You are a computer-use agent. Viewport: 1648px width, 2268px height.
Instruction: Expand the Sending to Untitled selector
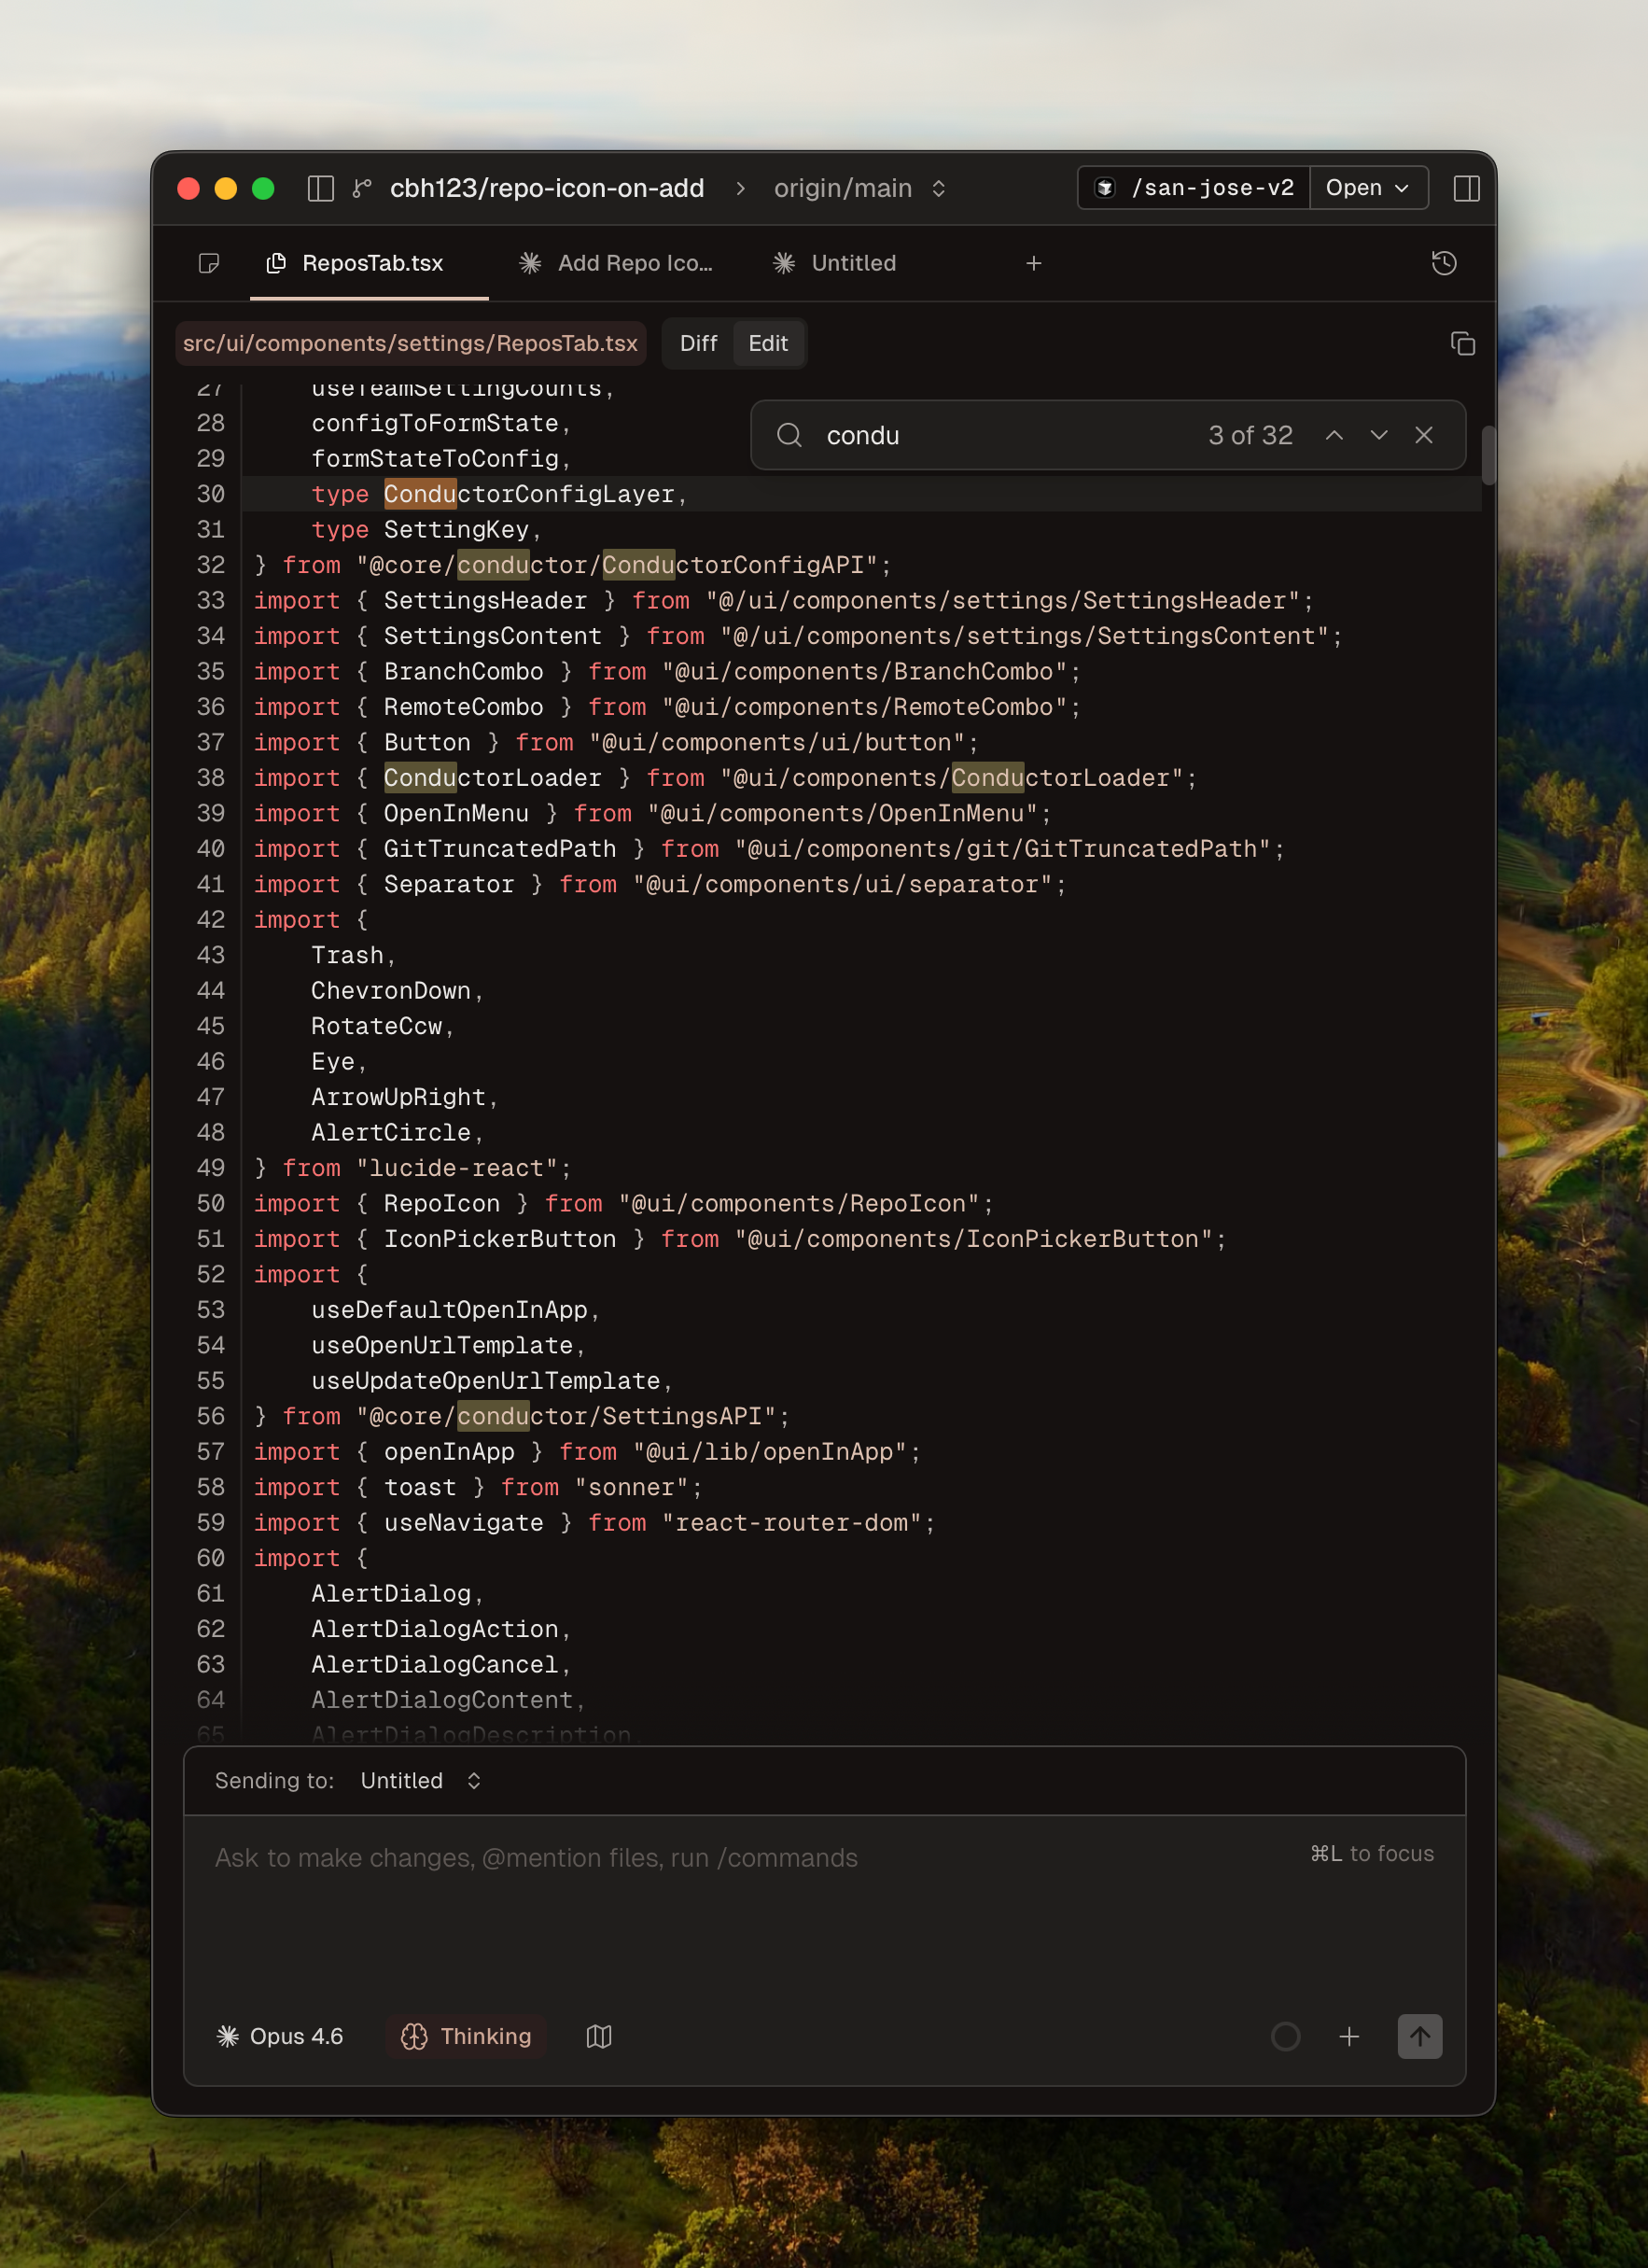(420, 1780)
